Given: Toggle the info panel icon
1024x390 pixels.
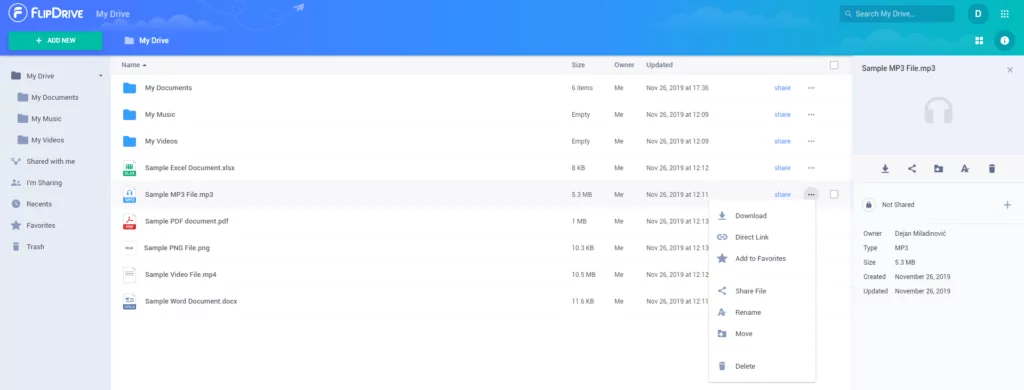Looking at the screenshot, I should [x=1004, y=41].
